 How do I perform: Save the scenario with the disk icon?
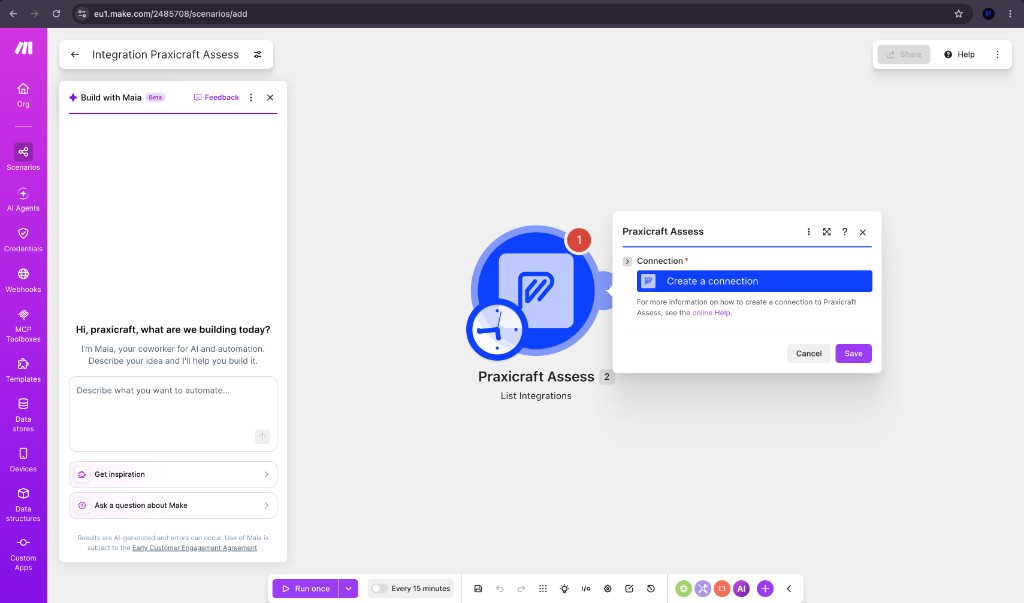(478, 589)
